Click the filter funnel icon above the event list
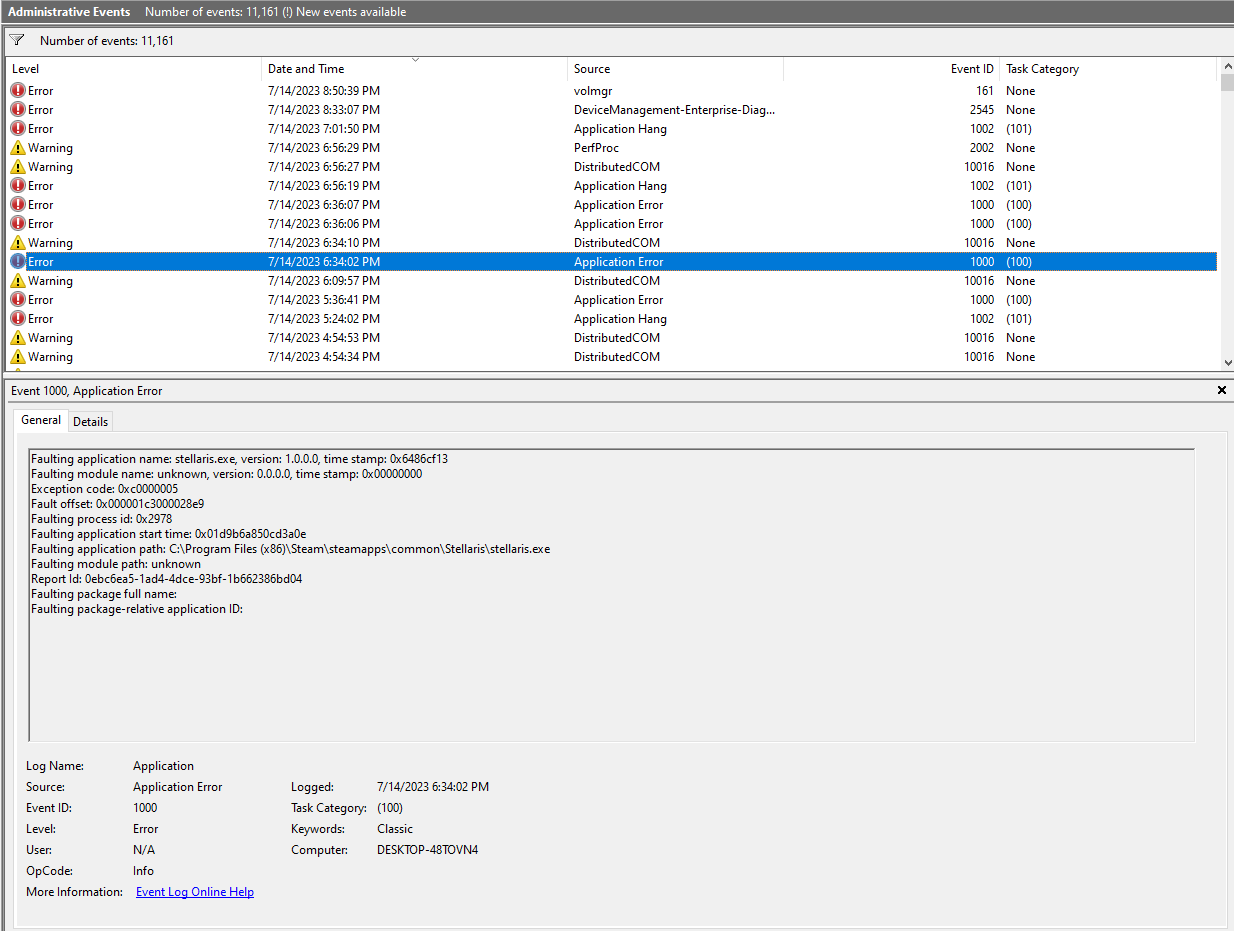This screenshot has height=931, width=1234. pos(16,40)
